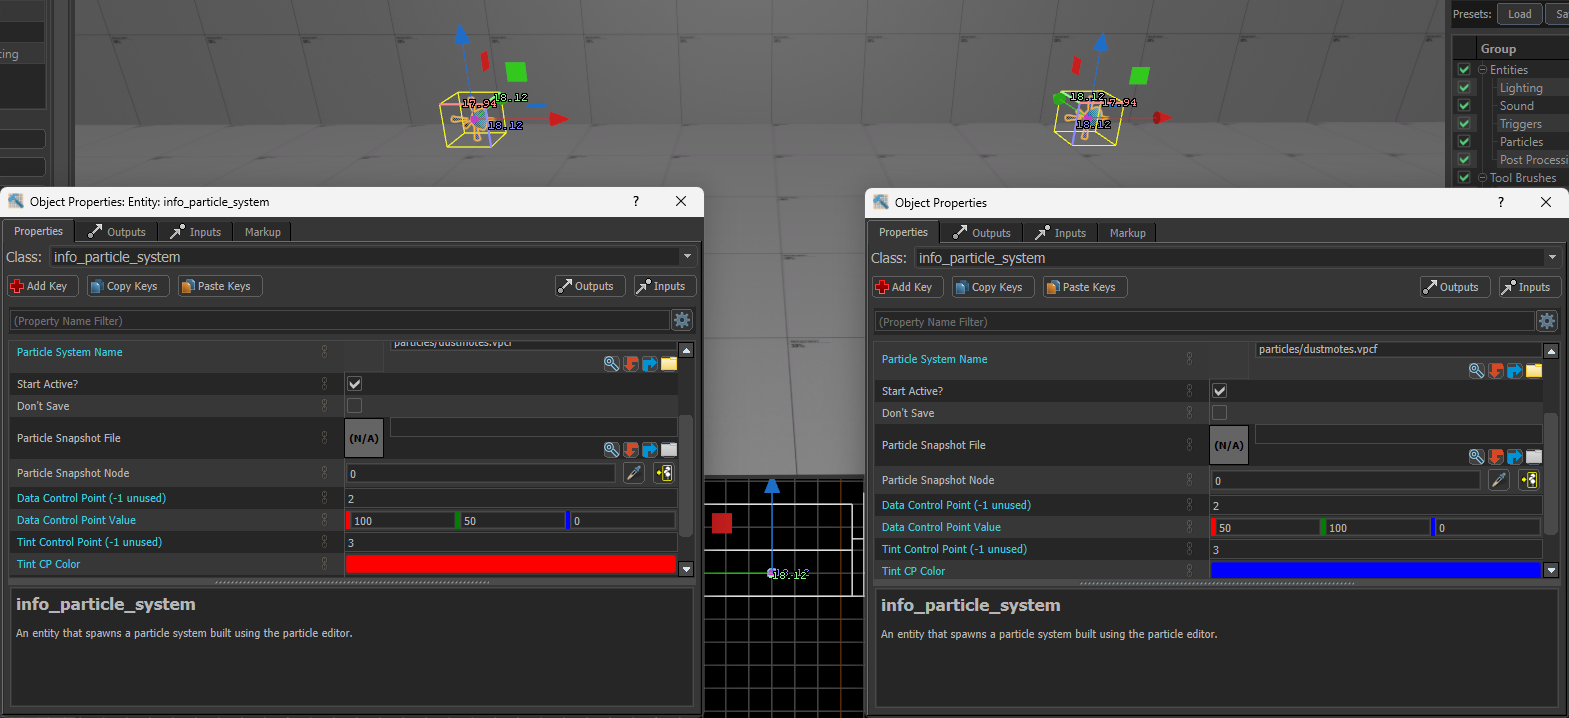Open property filter gear settings in right window

[x=1547, y=321]
